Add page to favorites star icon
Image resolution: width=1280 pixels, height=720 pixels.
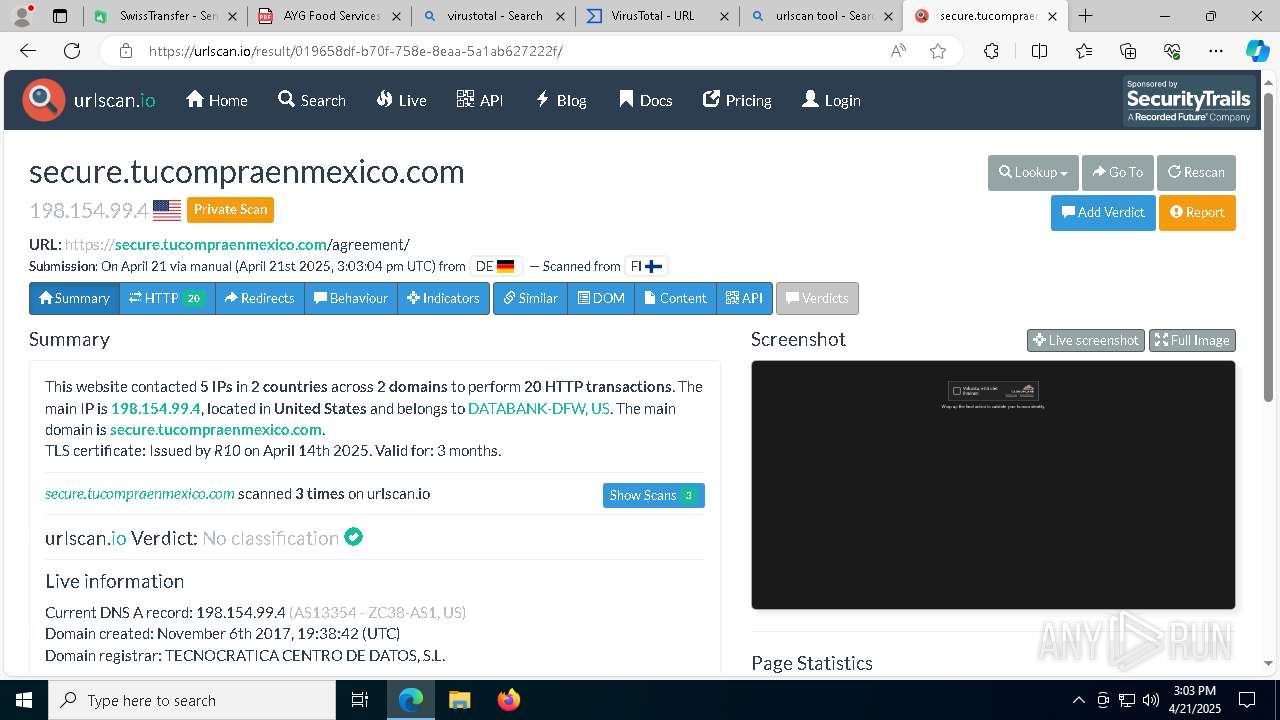(x=938, y=51)
